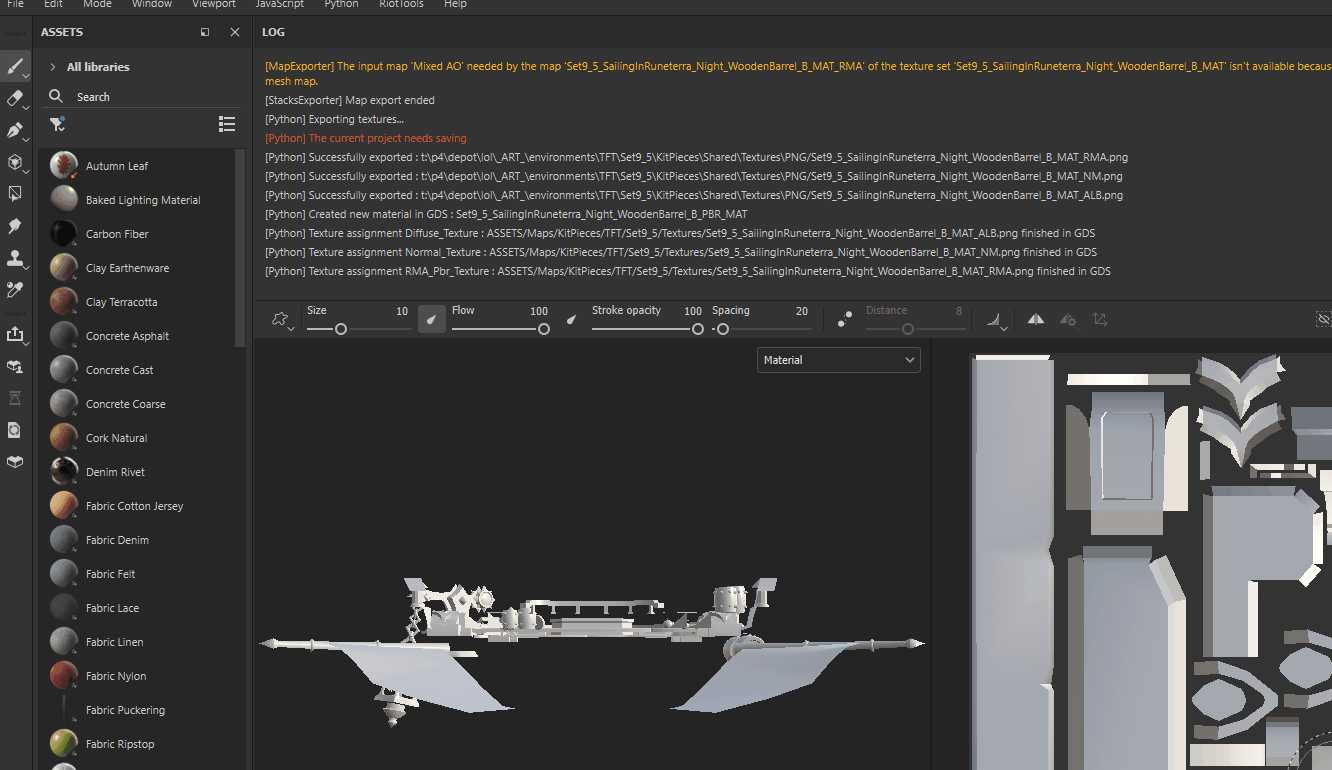Open the Window menu

[152, 4]
